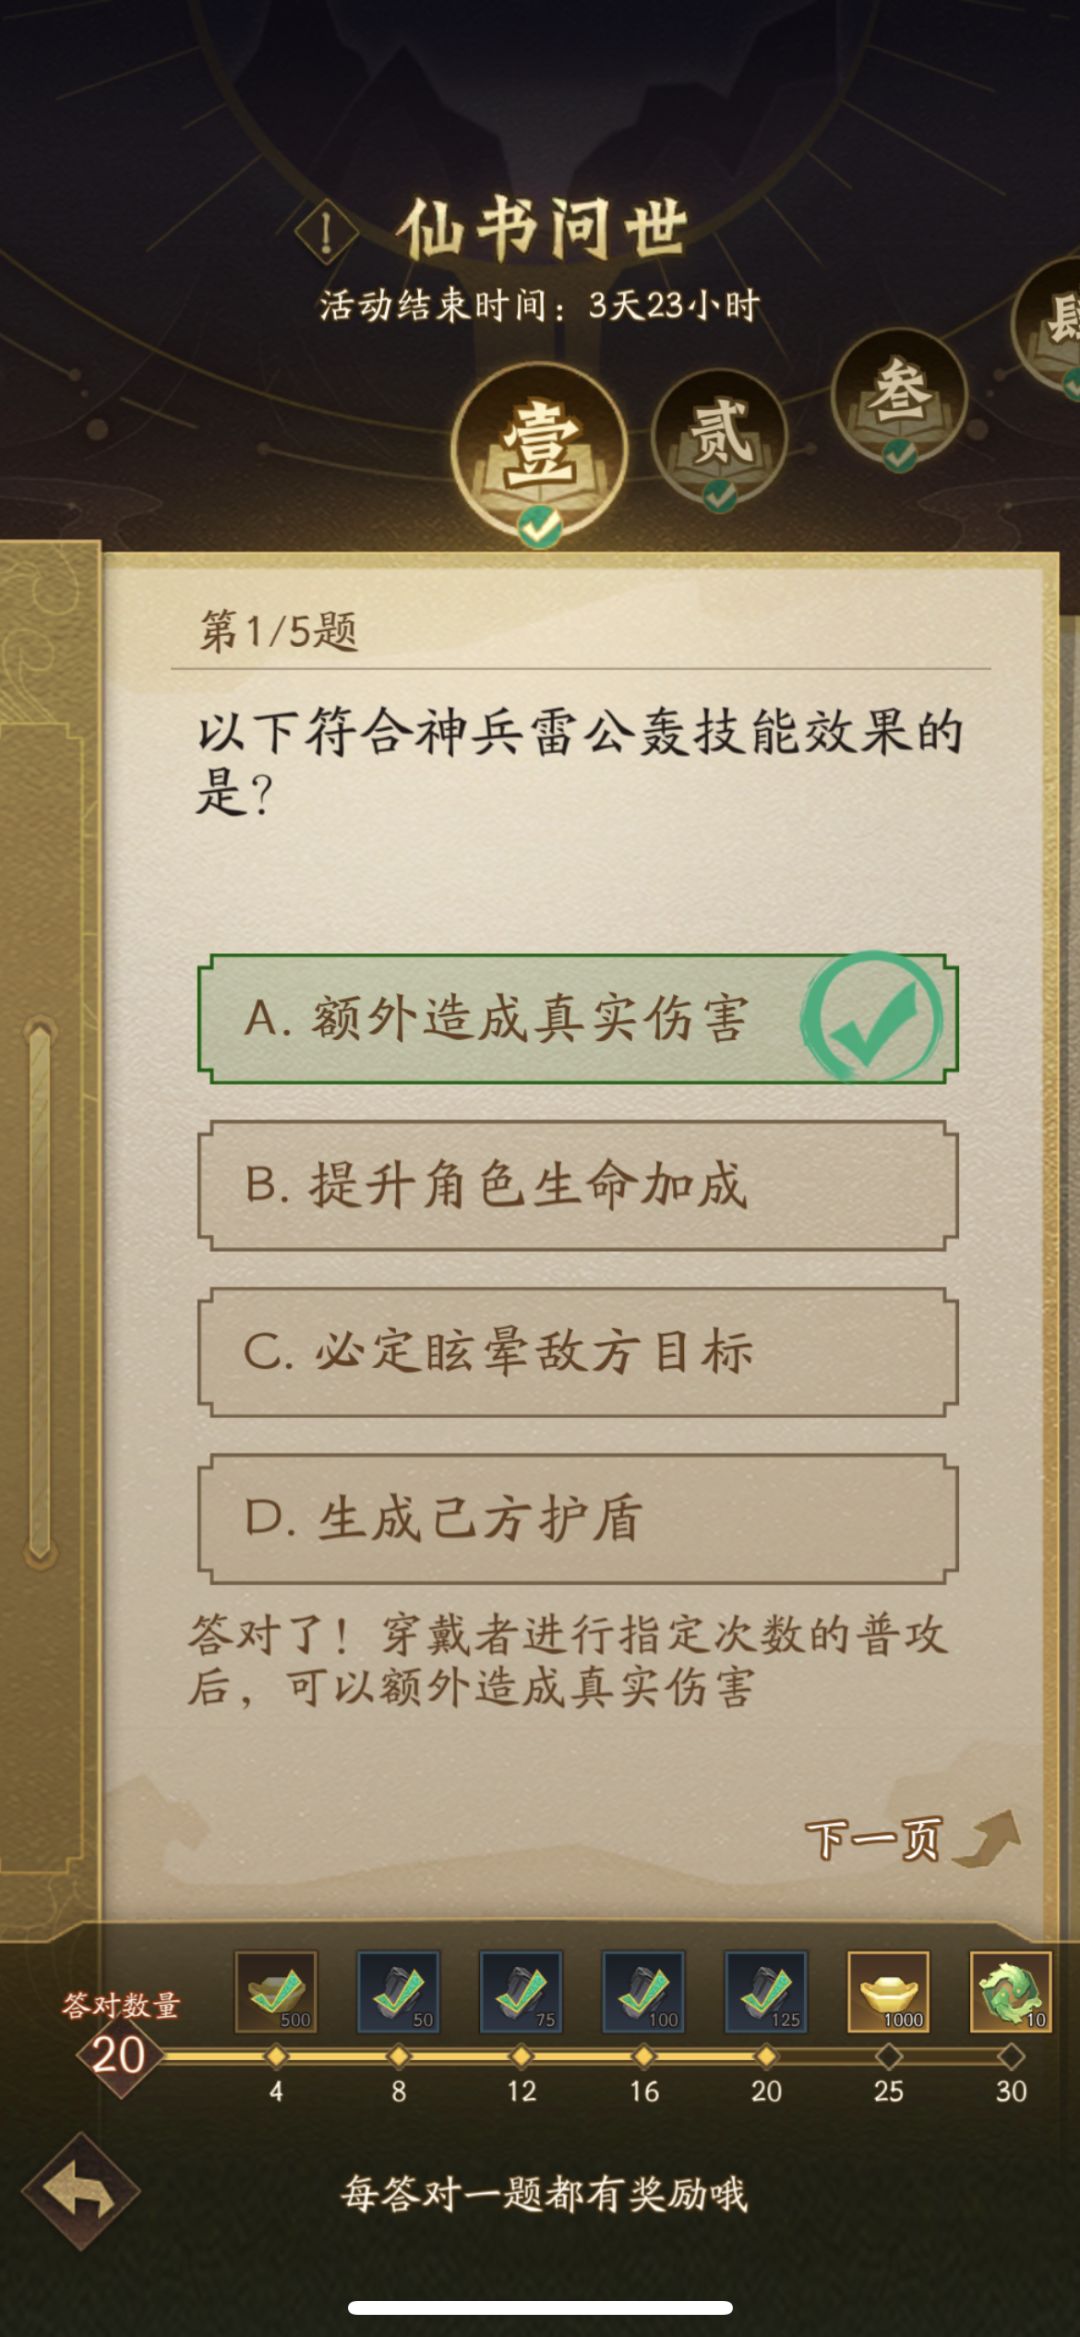
Task: Tap the claimed 500 silver reward icon
Action: coord(276,1991)
